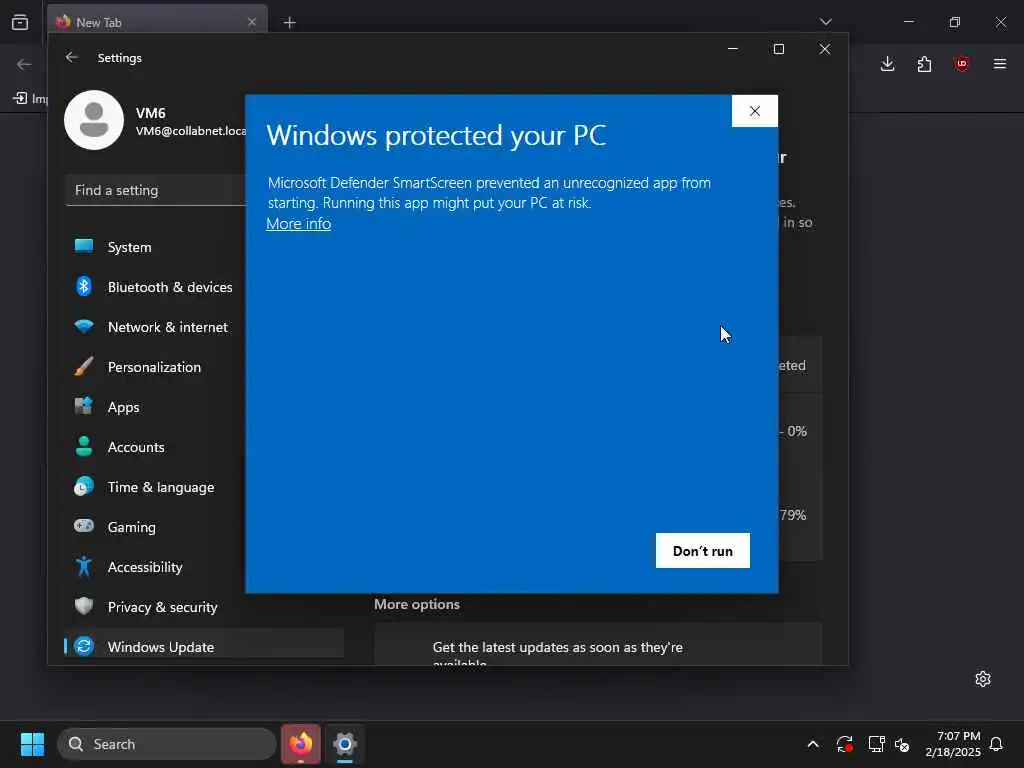
Task: Click Get the latest updates option
Action: pos(598,645)
